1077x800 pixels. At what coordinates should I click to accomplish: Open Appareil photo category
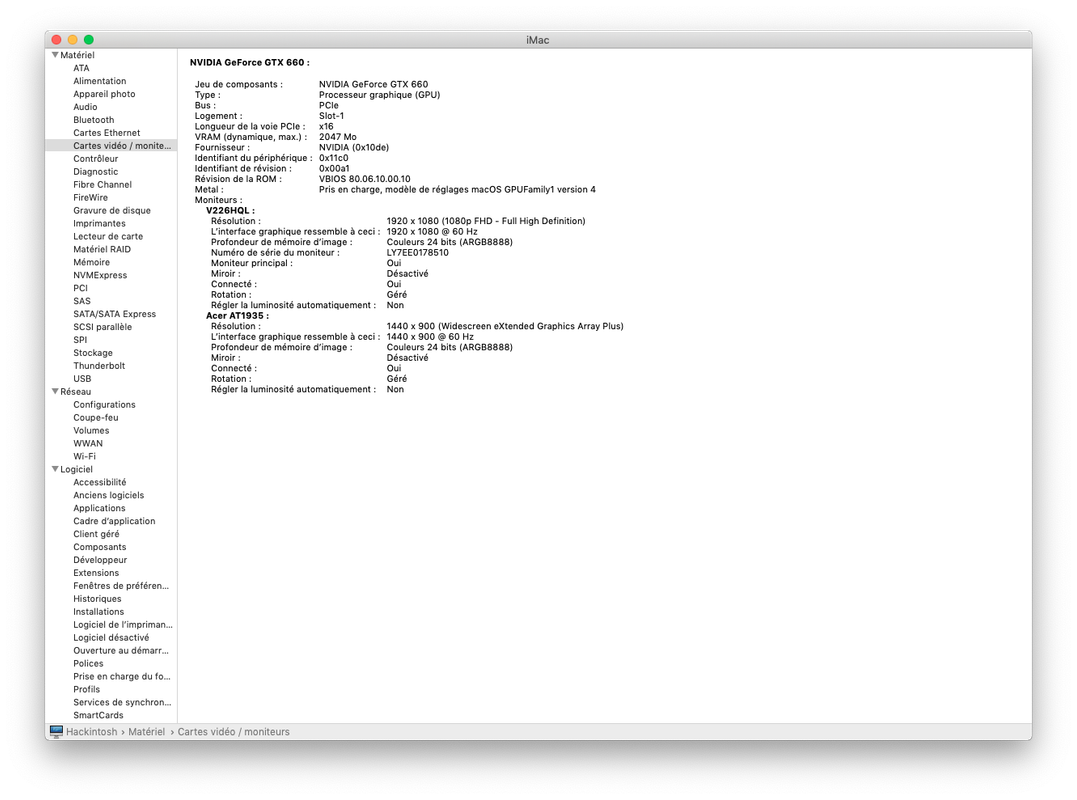[104, 94]
